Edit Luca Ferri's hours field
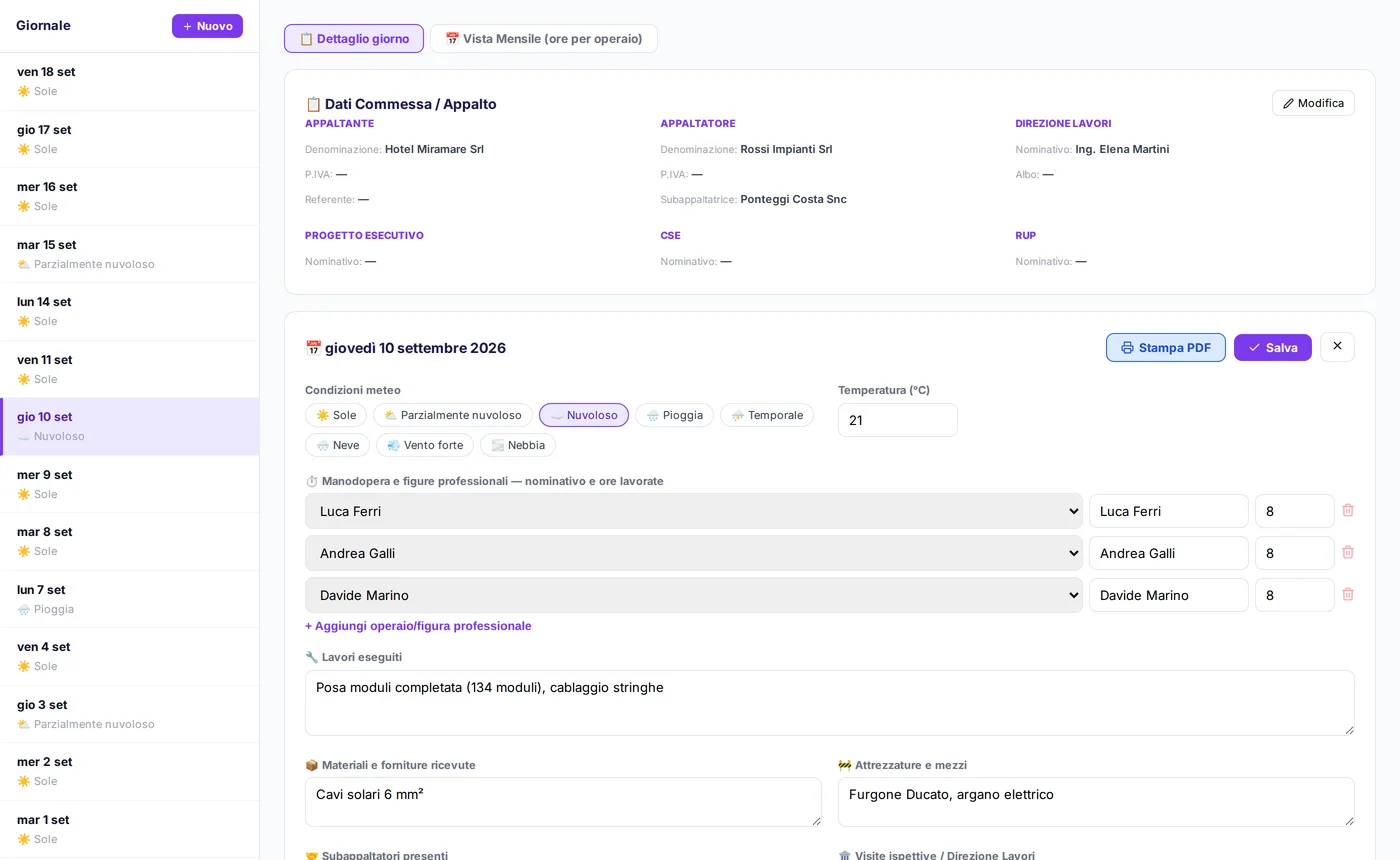This screenshot has height=860, width=1400. coord(1295,511)
